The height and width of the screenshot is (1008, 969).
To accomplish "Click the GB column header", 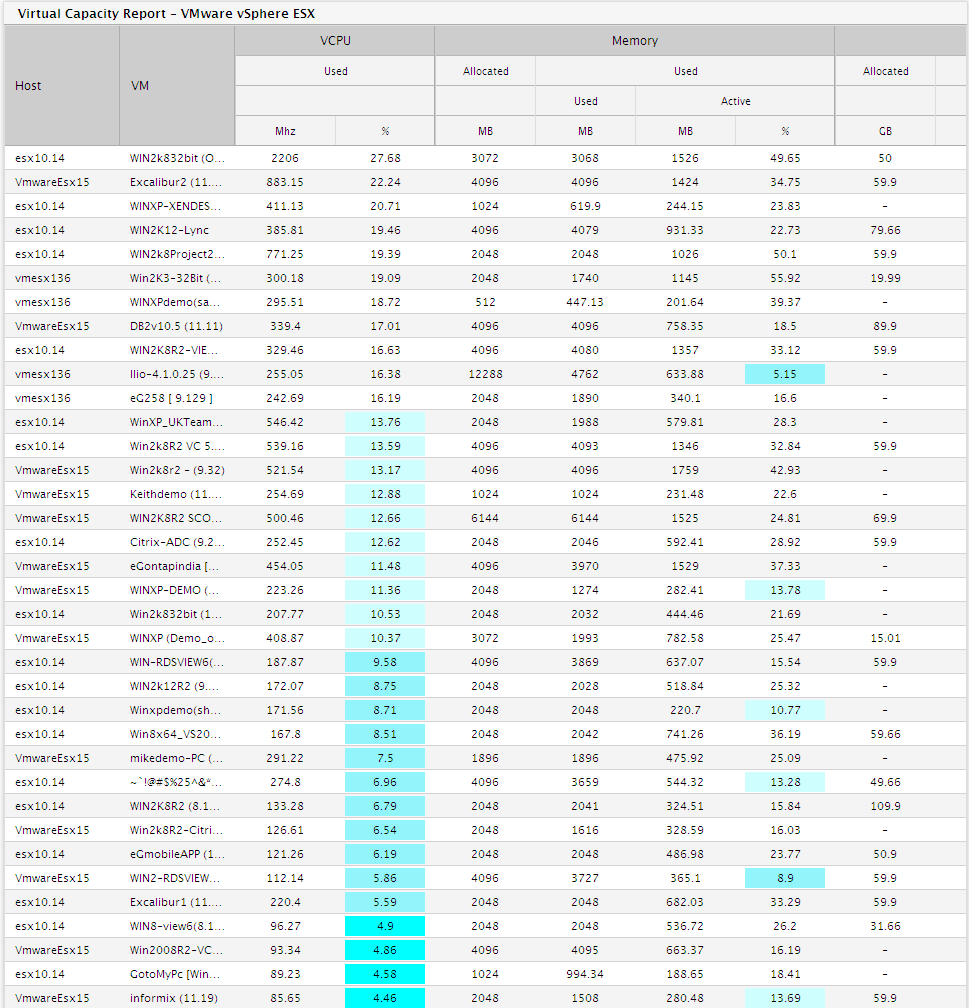I will click(885, 131).
